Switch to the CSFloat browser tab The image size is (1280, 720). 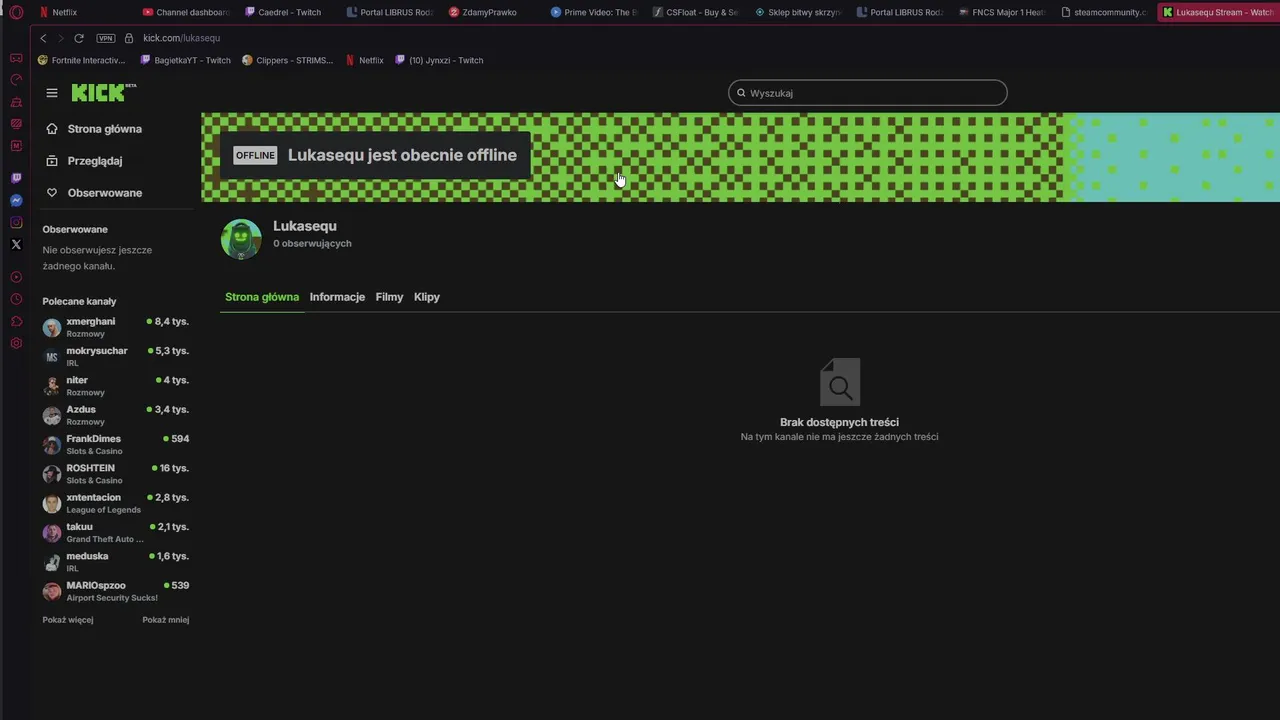[x=695, y=13]
